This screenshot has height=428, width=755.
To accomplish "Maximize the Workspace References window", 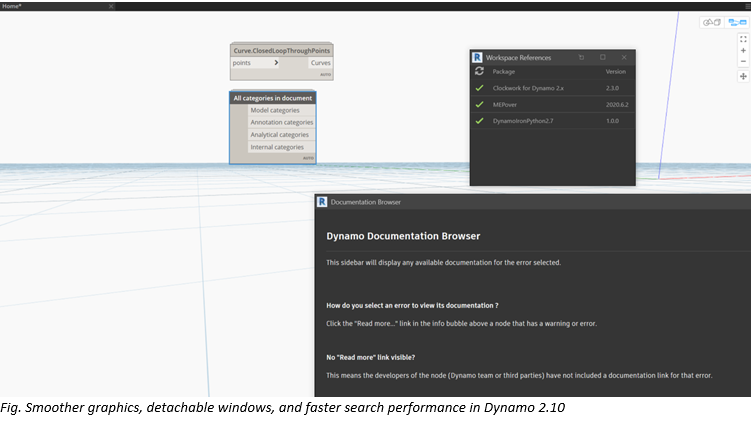I will [602, 57].
